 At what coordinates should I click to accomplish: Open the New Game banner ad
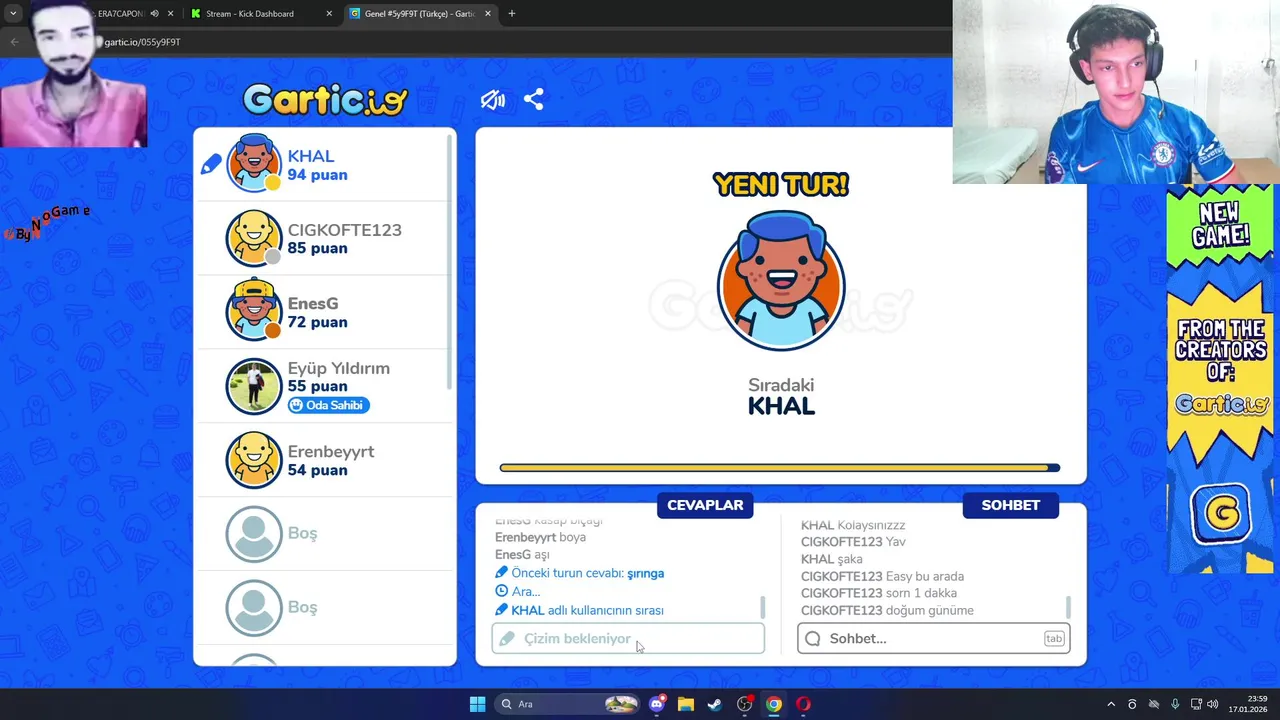[1220, 378]
